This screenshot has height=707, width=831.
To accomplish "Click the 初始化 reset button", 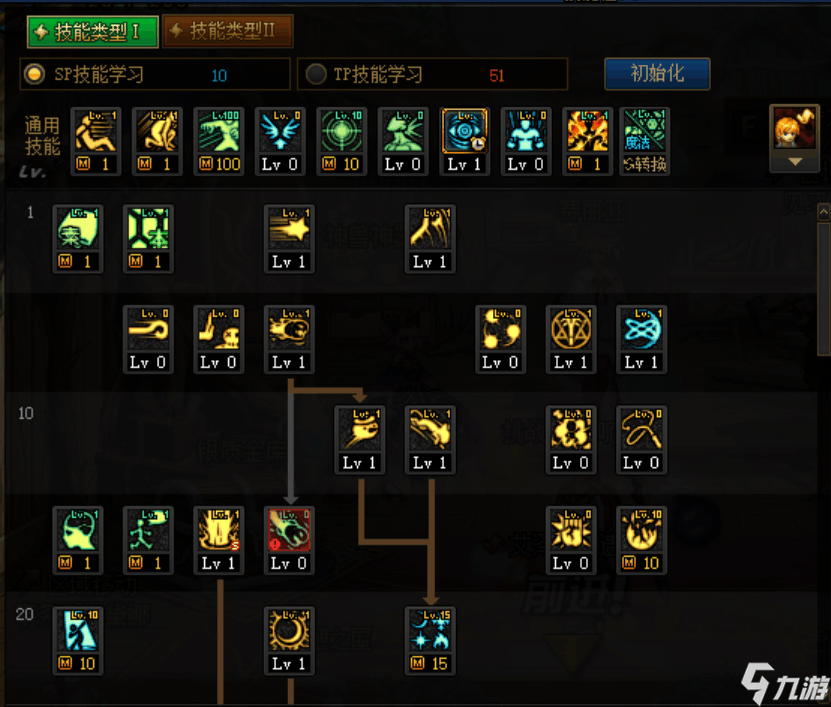I will (657, 73).
